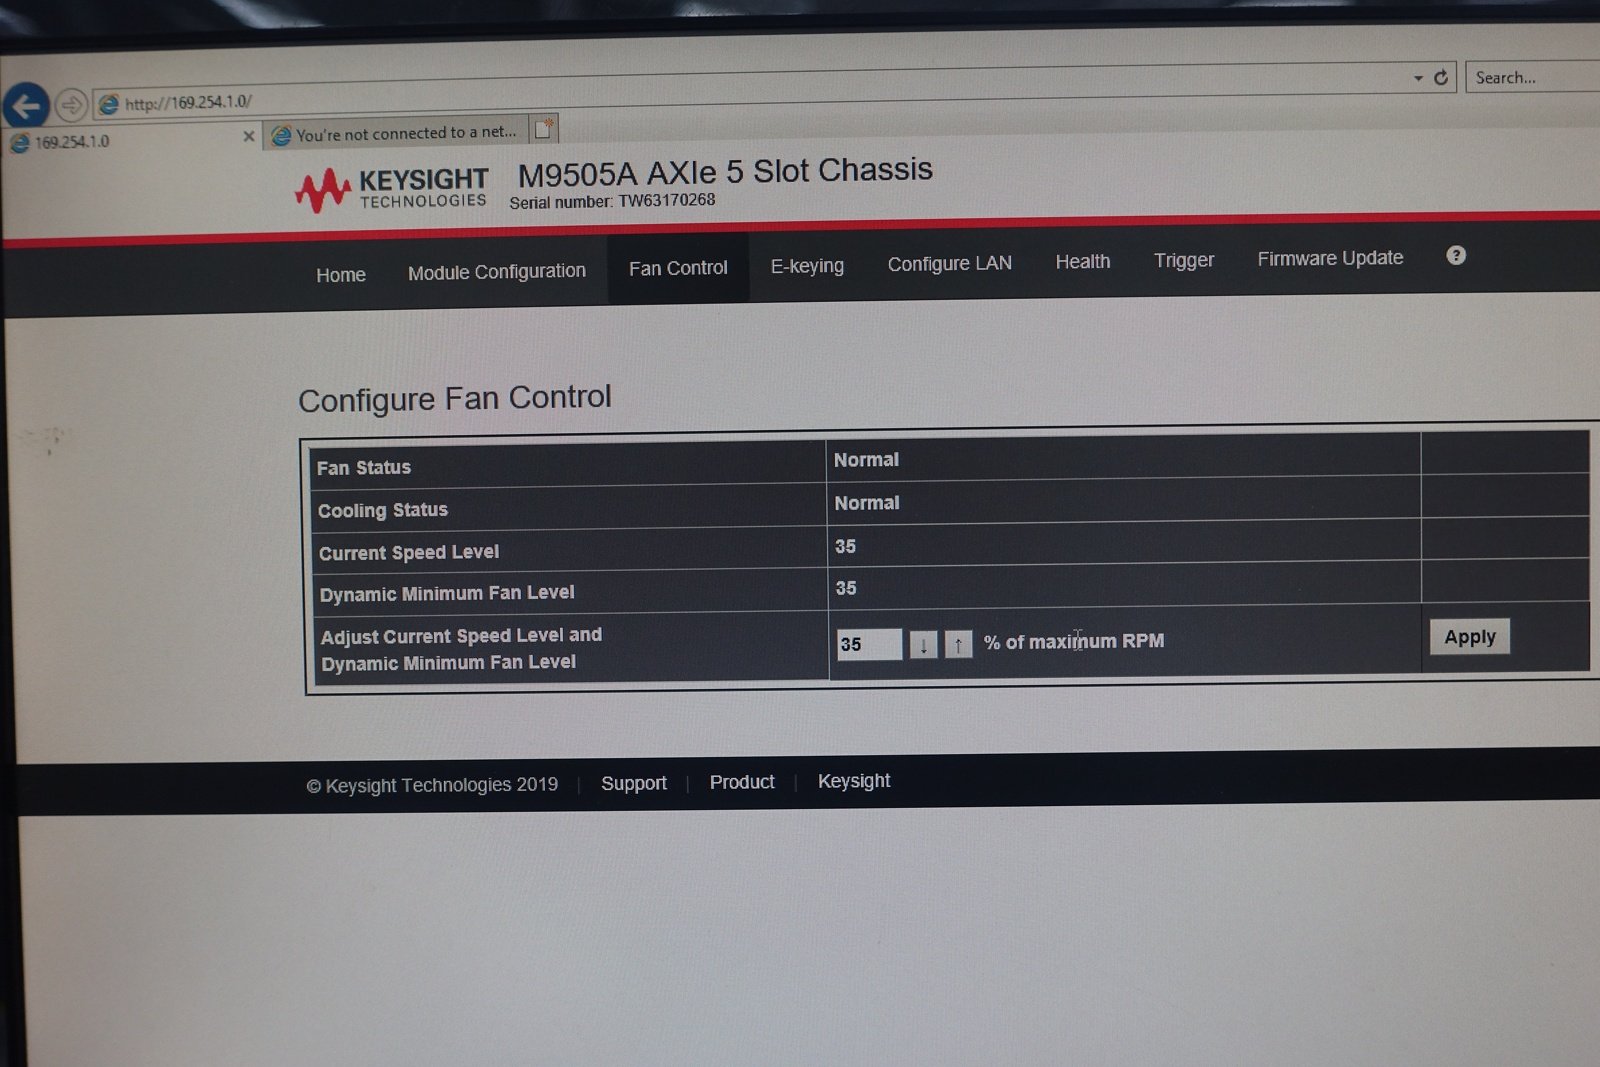The image size is (1600, 1067).
Task: Open the Trigger page
Action: pos(1184,260)
